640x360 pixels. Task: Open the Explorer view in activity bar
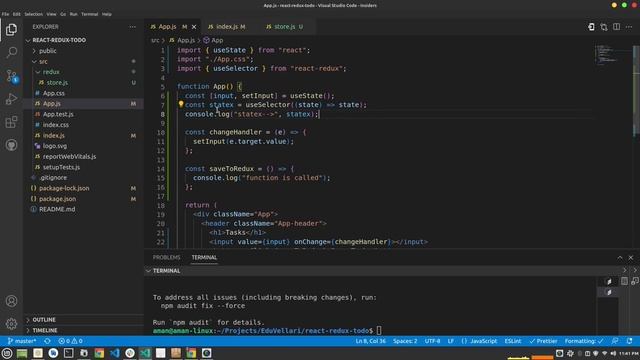tap(11, 29)
